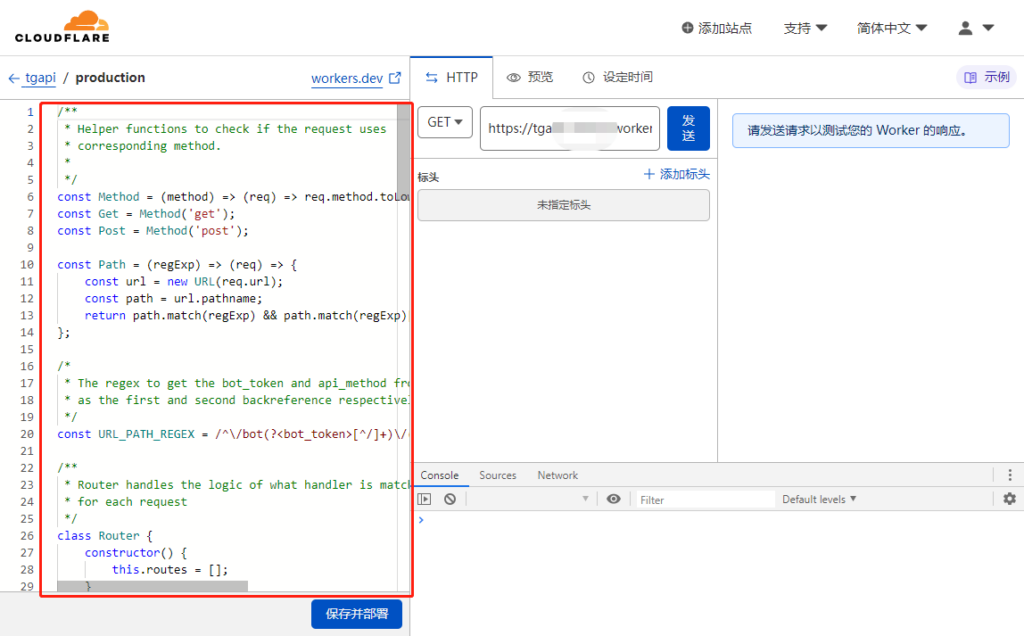The width and height of the screenshot is (1024, 636).
Task: Click the 保存并部署 button
Action: (x=356, y=614)
